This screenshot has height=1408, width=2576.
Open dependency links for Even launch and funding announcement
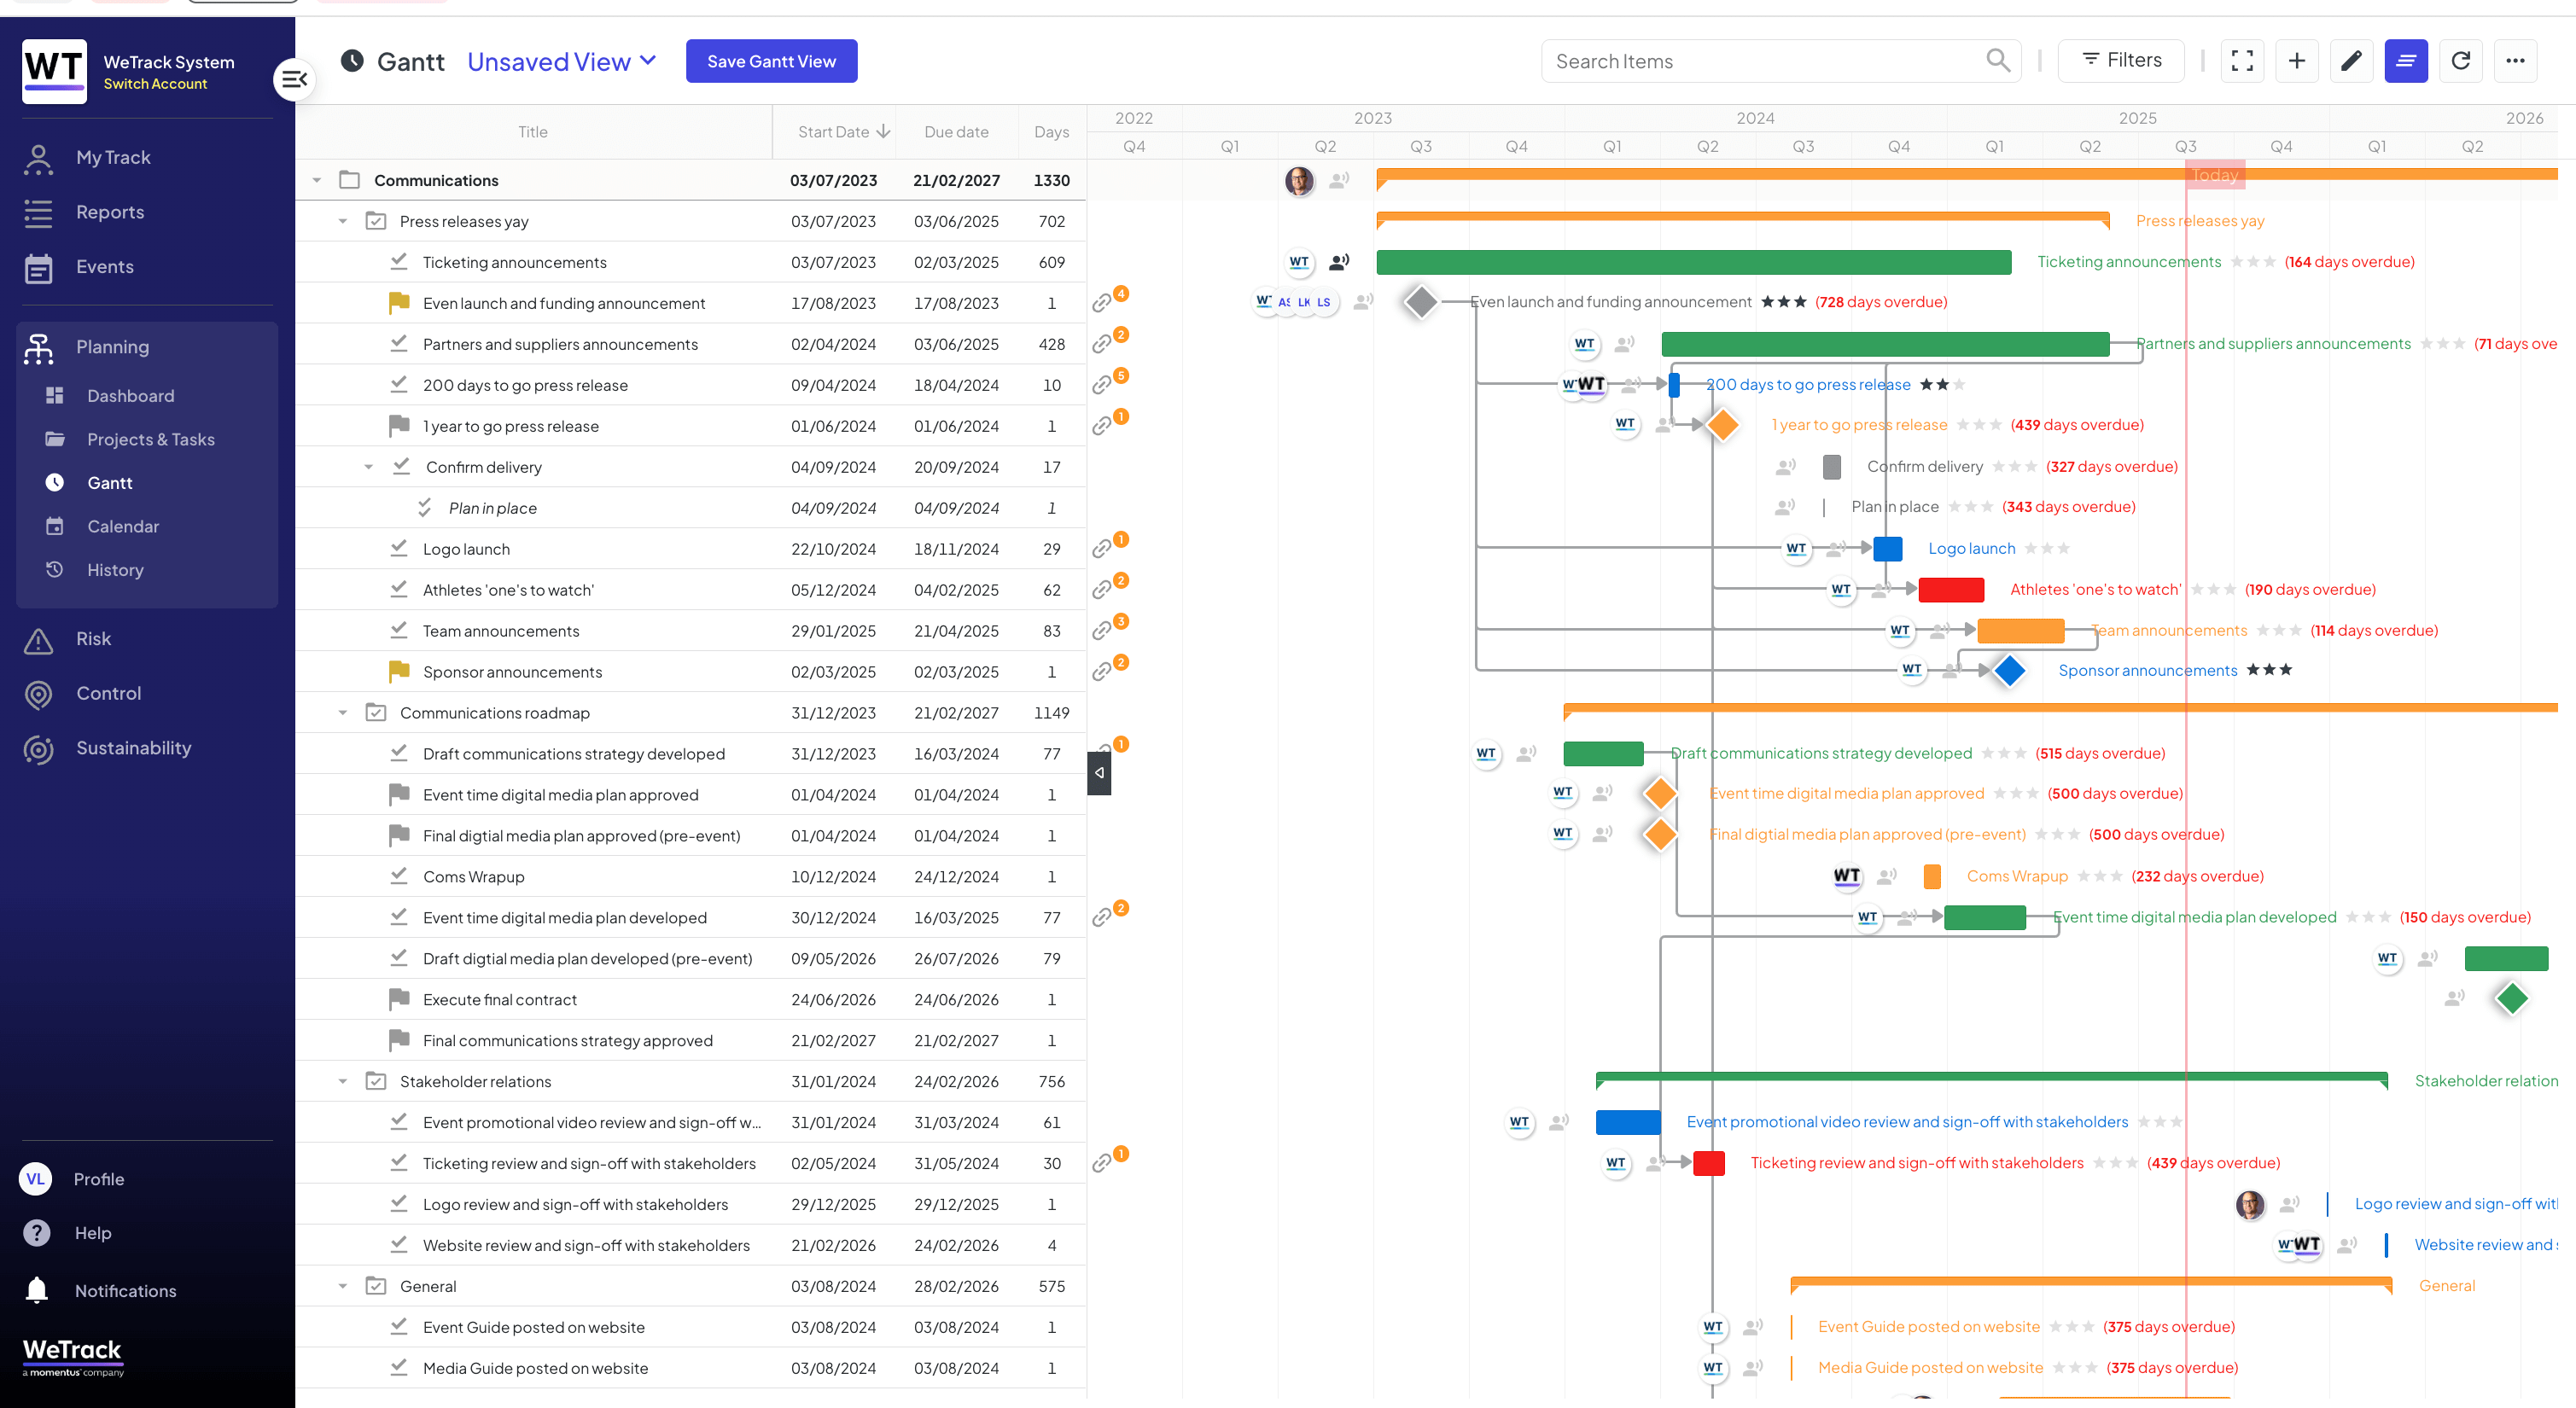1101,303
